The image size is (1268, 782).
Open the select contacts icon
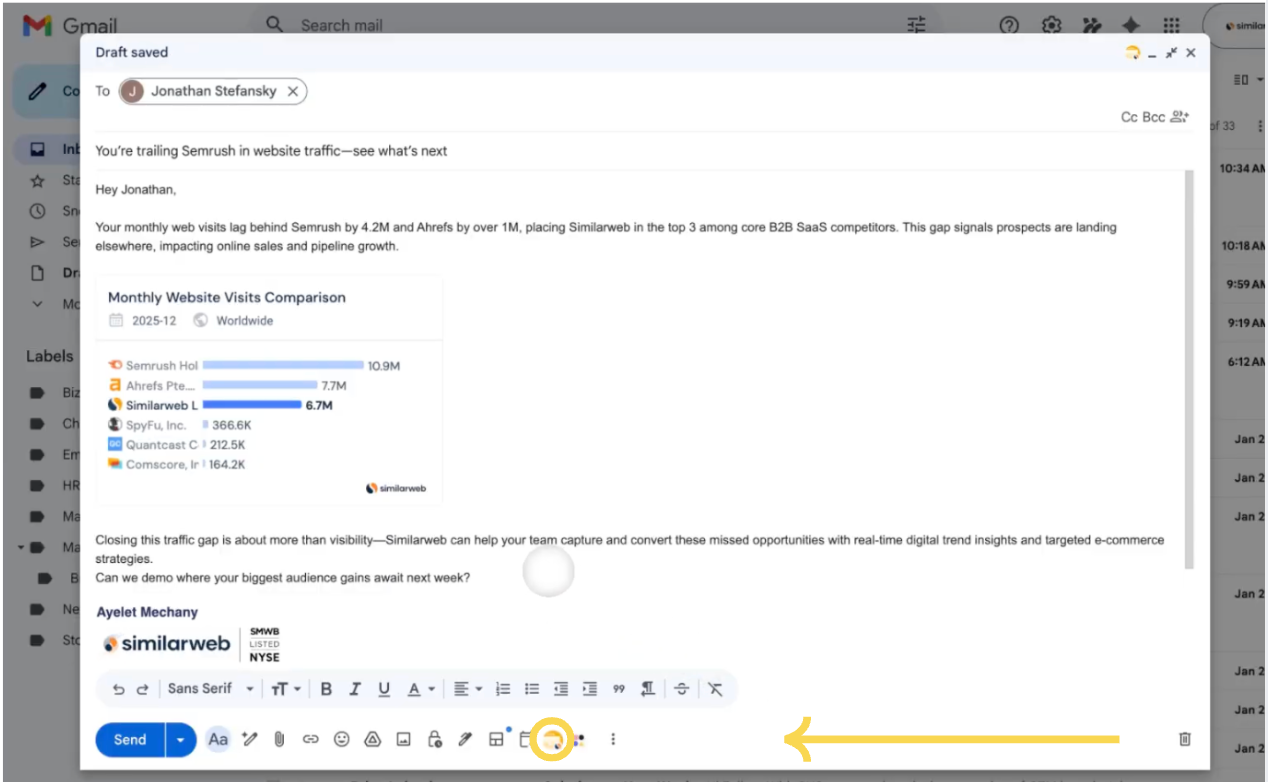1180,117
